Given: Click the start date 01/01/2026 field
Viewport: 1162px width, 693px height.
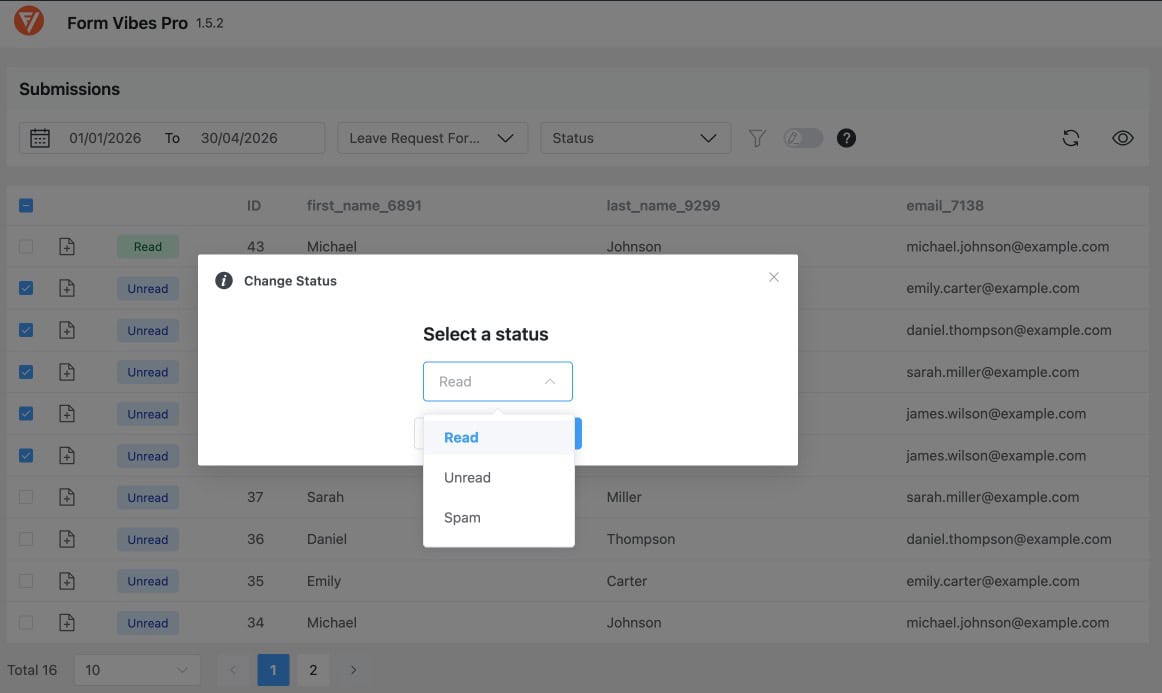Looking at the screenshot, I should [105, 138].
